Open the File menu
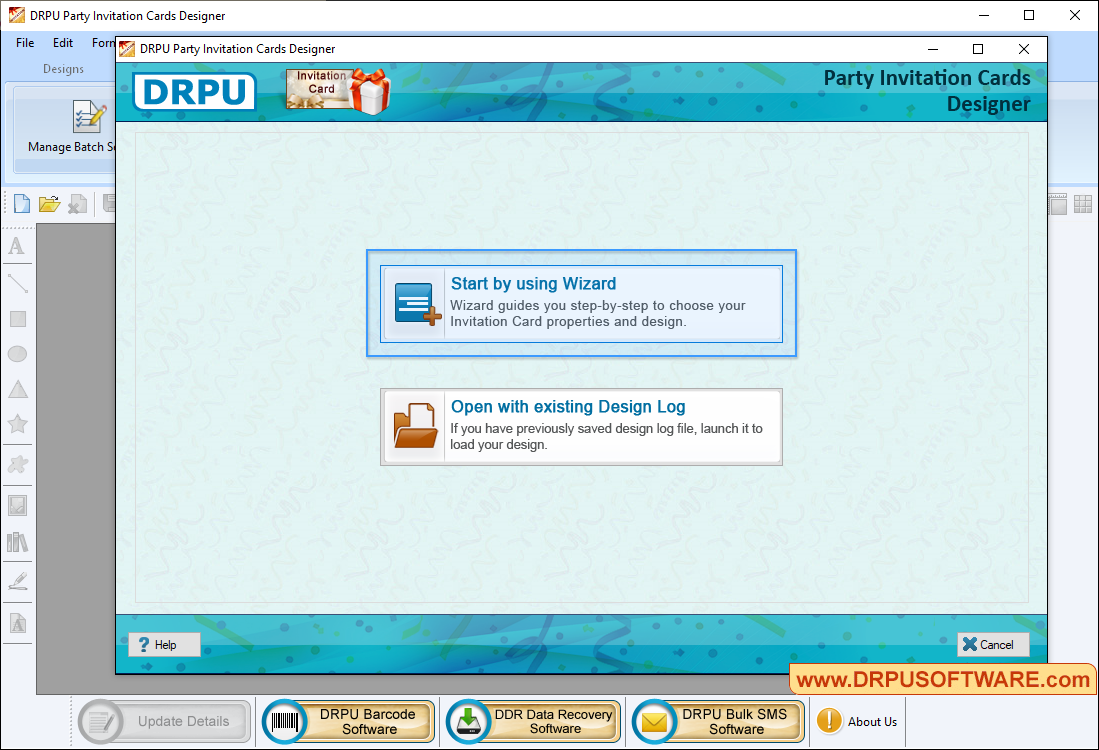This screenshot has height=750, width=1099. (x=25, y=43)
